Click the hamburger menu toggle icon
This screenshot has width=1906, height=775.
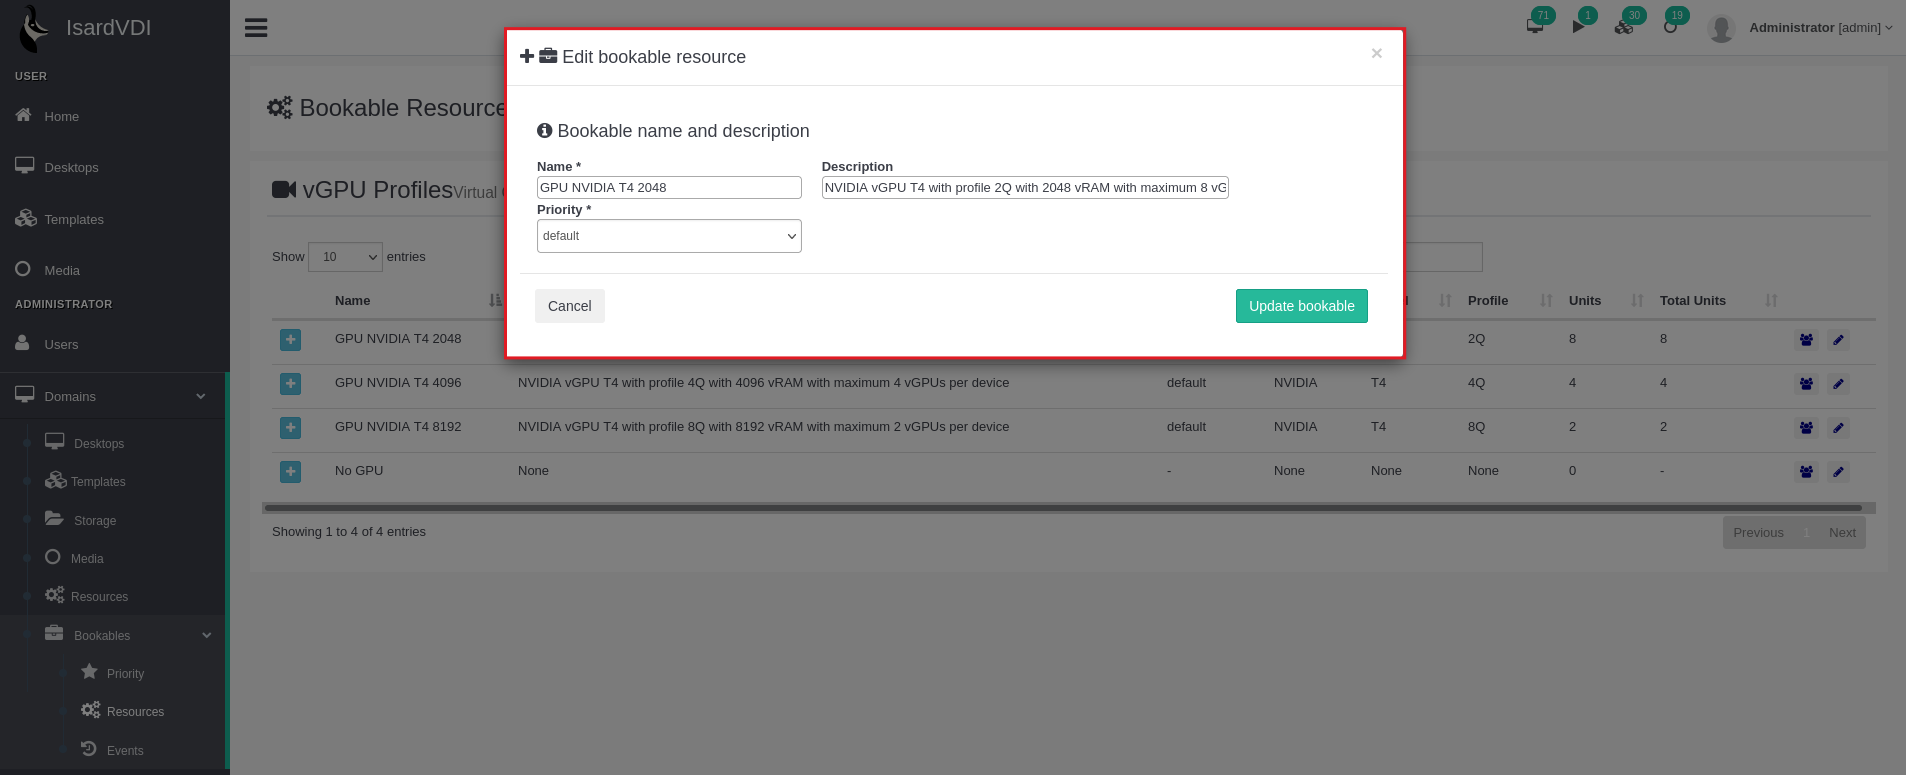(x=256, y=28)
